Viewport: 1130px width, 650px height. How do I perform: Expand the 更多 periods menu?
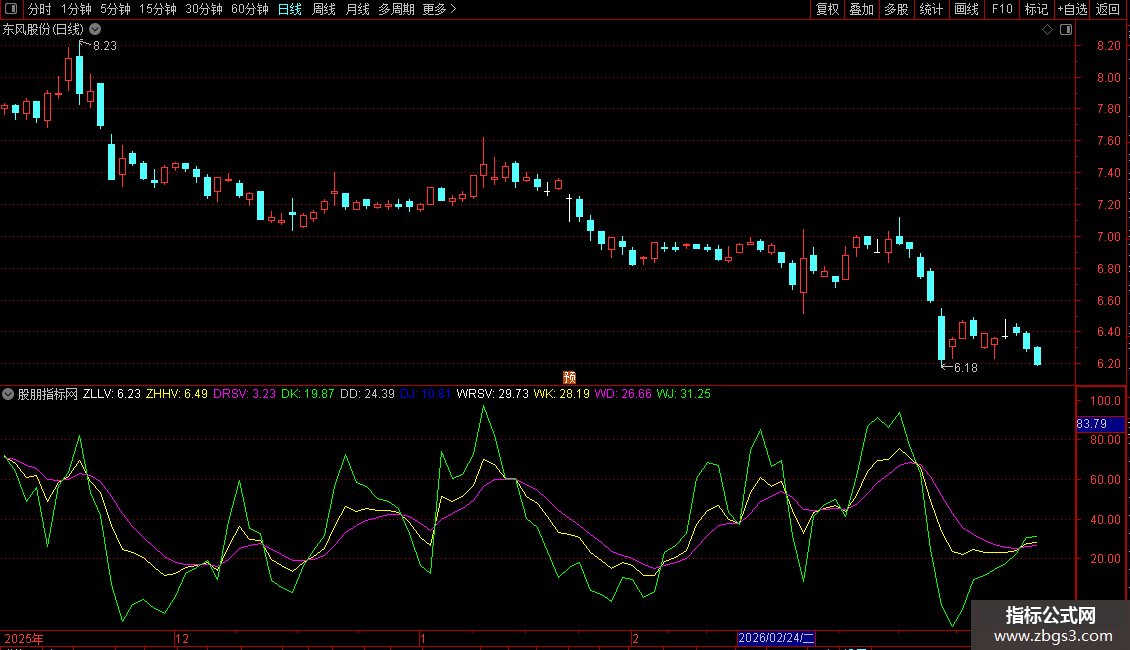tap(439, 9)
